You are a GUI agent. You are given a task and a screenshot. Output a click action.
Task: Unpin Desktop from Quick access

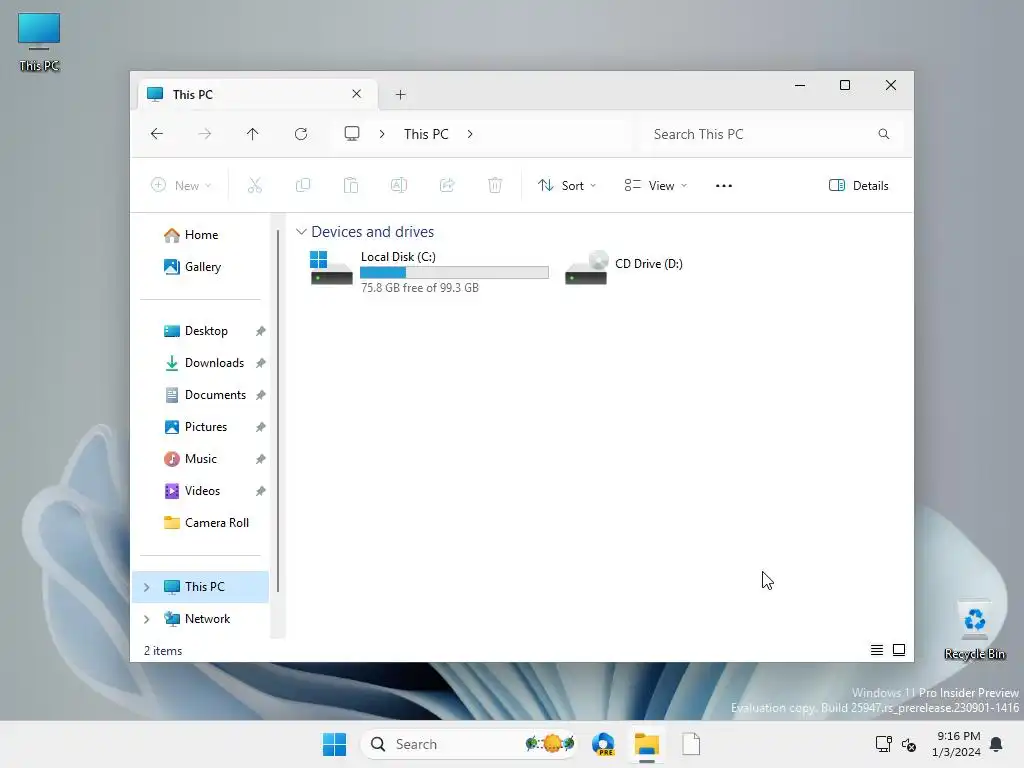(261, 331)
